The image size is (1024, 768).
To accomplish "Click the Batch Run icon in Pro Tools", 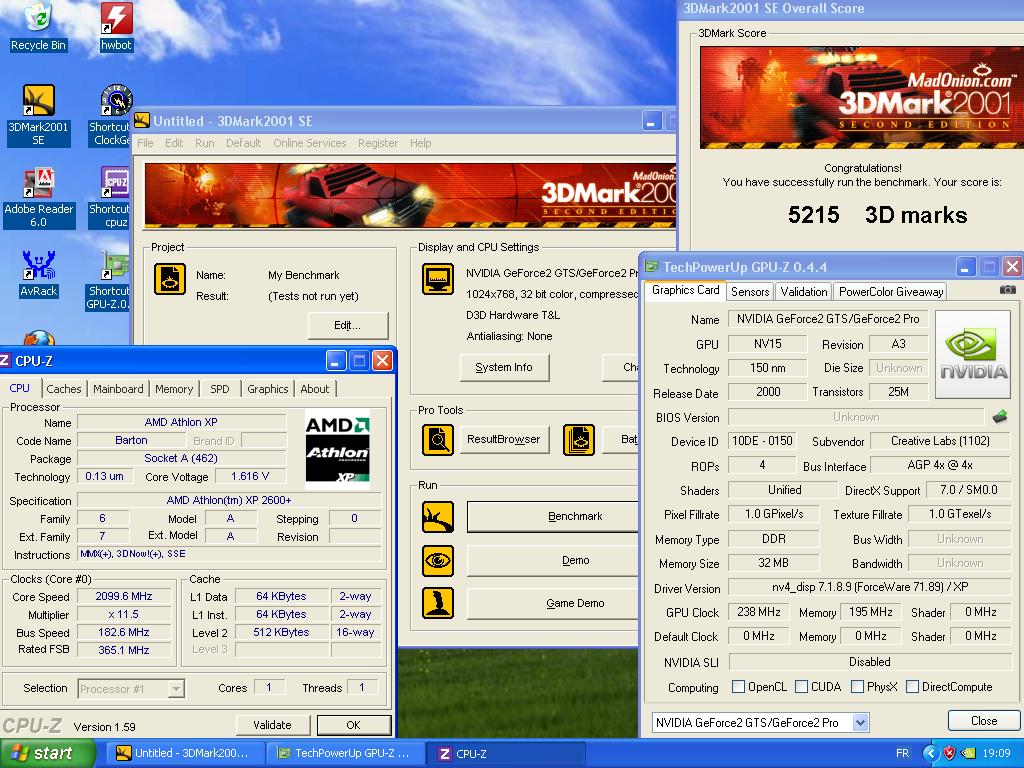I will click(x=579, y=440).
